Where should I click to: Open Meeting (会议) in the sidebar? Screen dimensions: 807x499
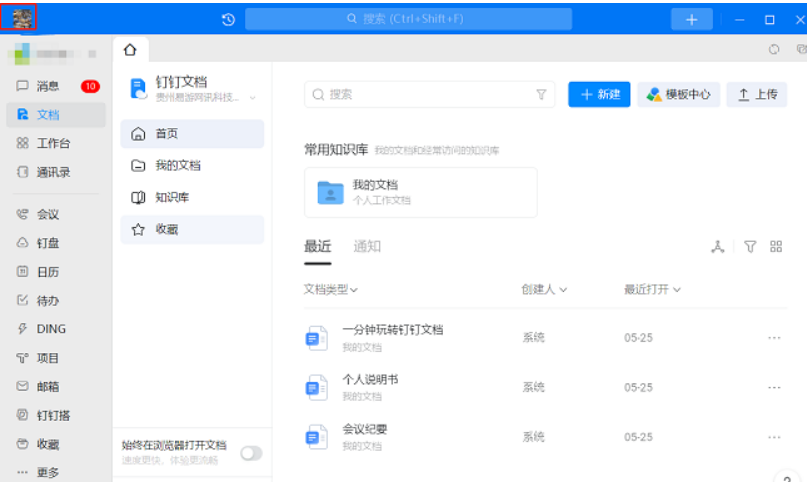[56, 214]
